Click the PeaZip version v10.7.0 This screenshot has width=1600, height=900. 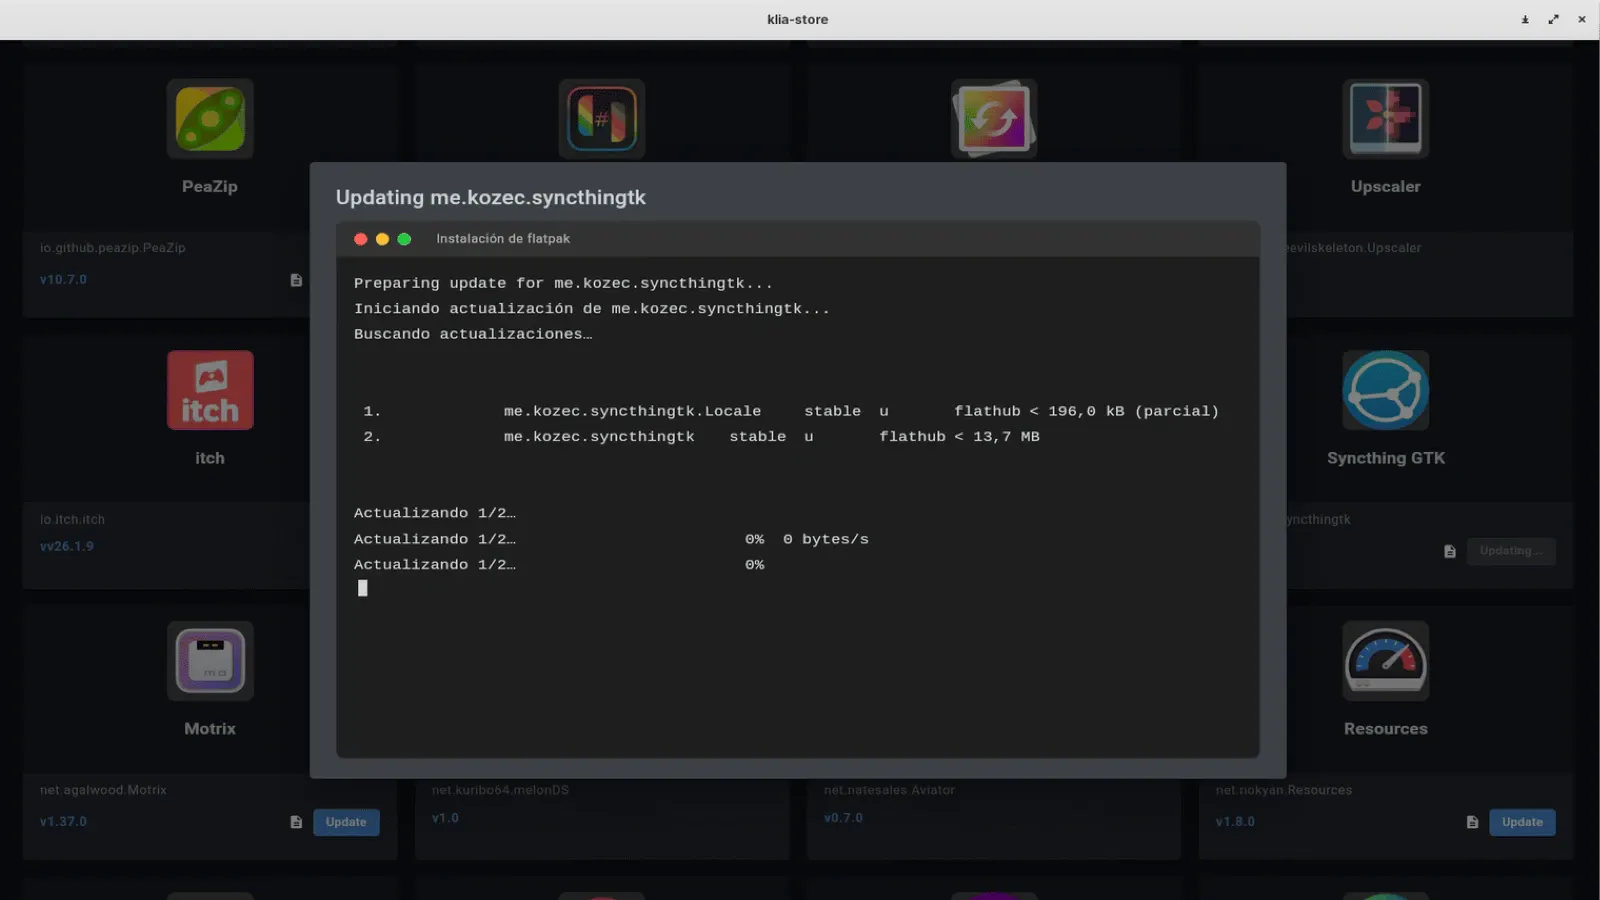[x=63, y=280]
